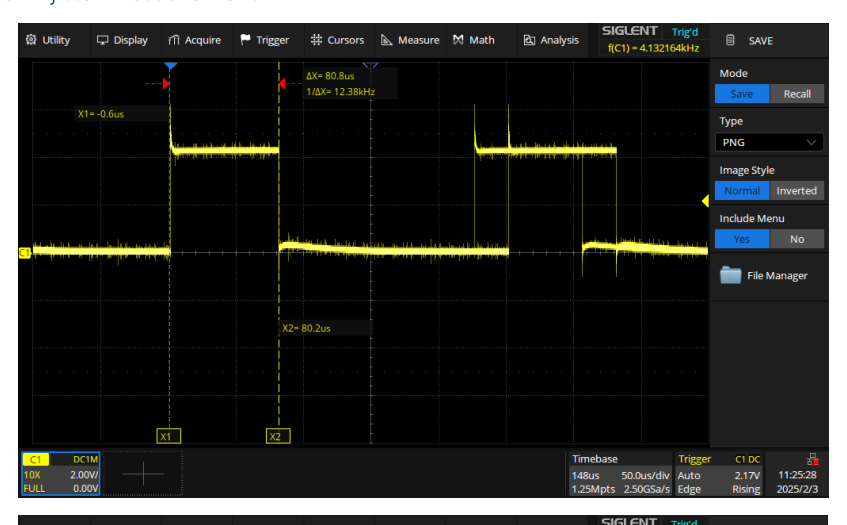This screenshot has height=525, width=847.
Task: Click the 50.0us/div timebase value
Action: 645,475
